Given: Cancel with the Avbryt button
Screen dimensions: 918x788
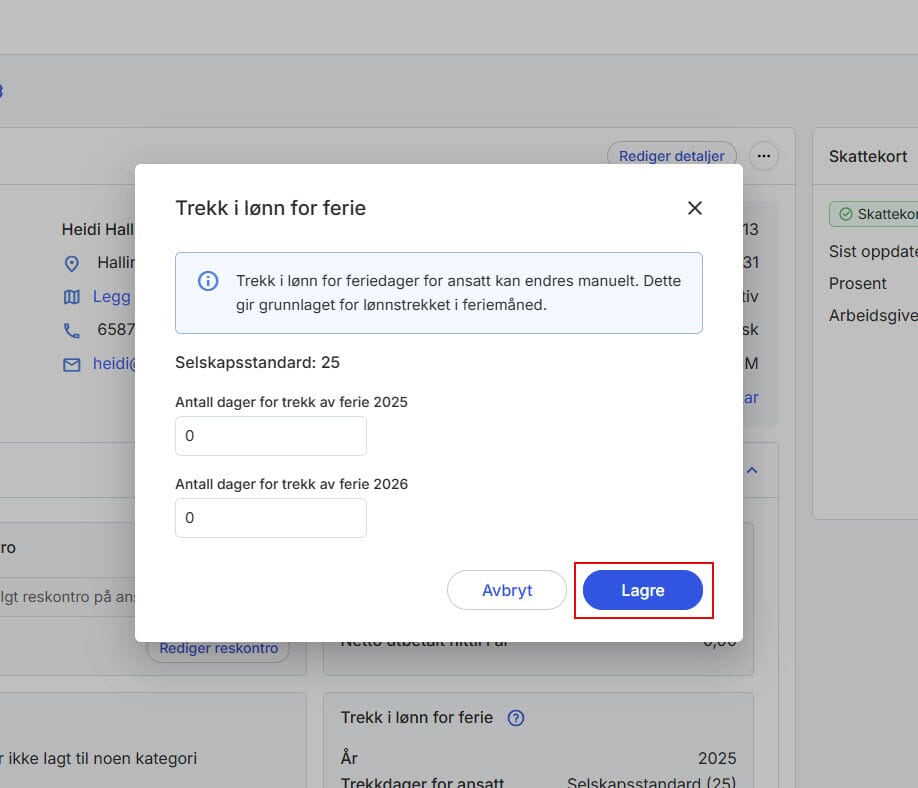Looking at the screenshot, I should tap(507, 590).
